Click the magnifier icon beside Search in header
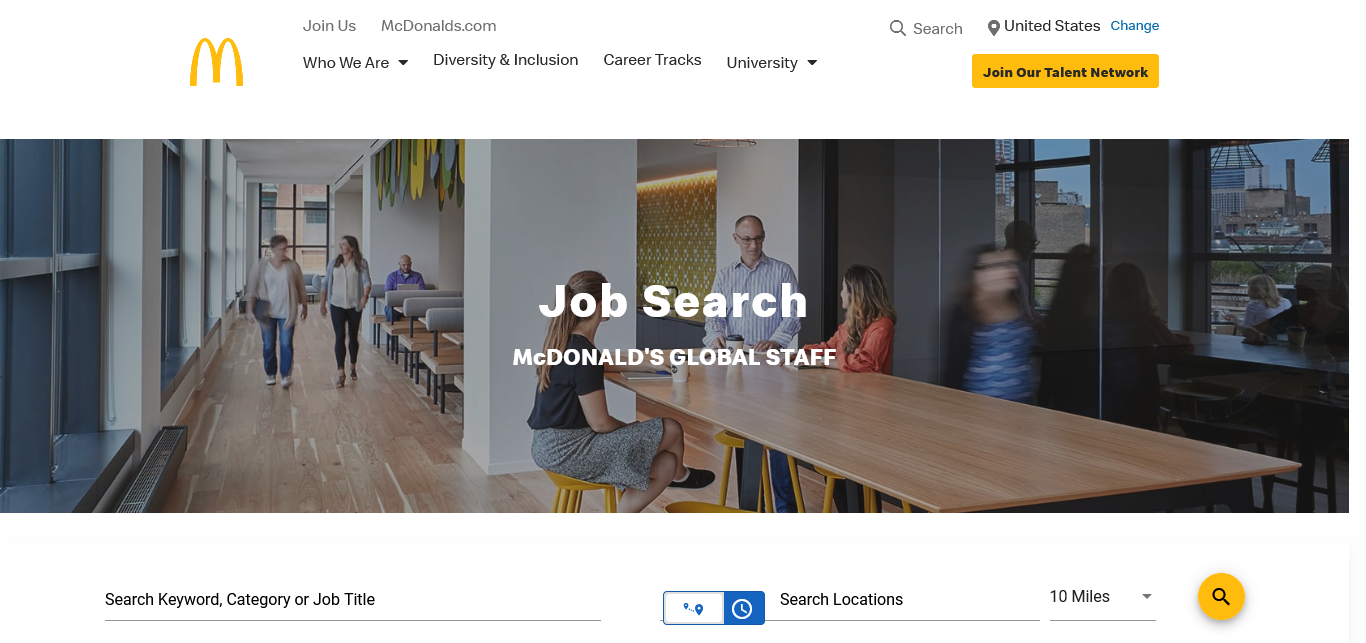This screenshot has width=1366, height=643. click(898, 28)
